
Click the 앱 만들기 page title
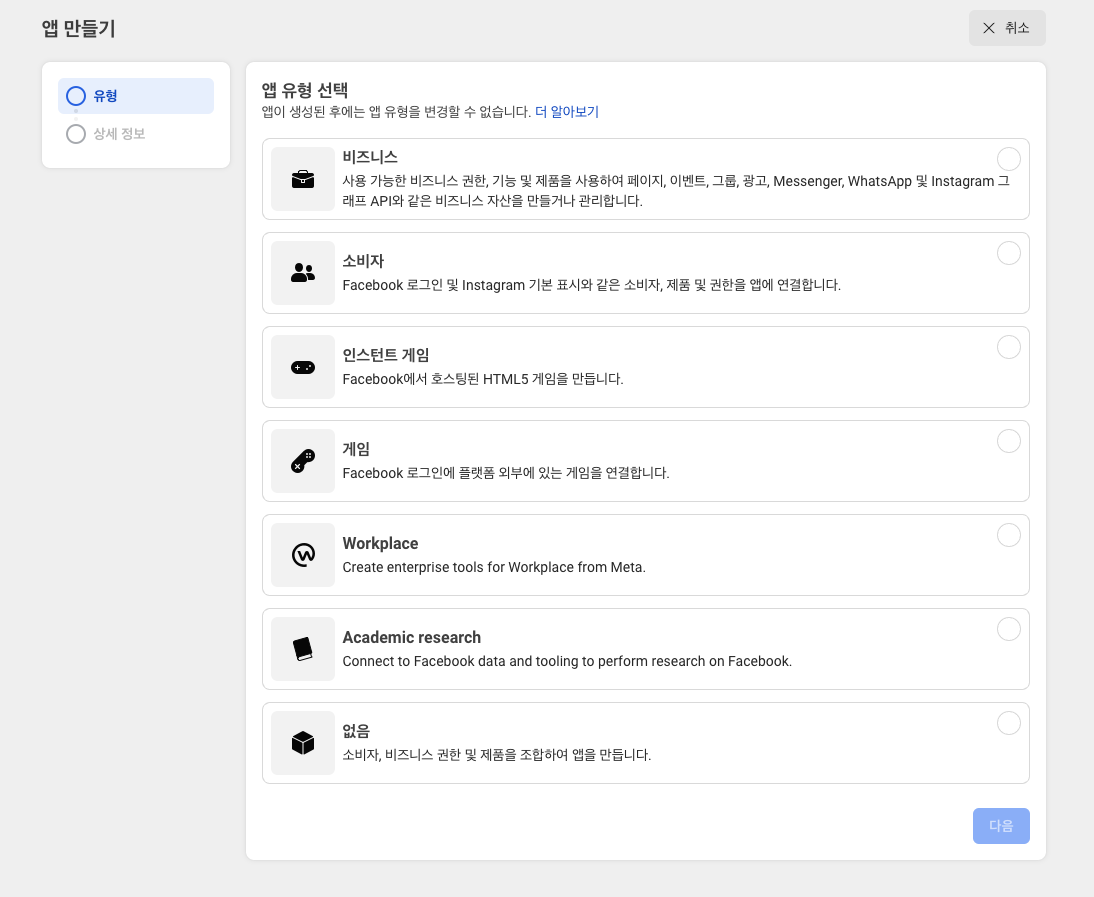pyautogui.click(x=78, y=29)
